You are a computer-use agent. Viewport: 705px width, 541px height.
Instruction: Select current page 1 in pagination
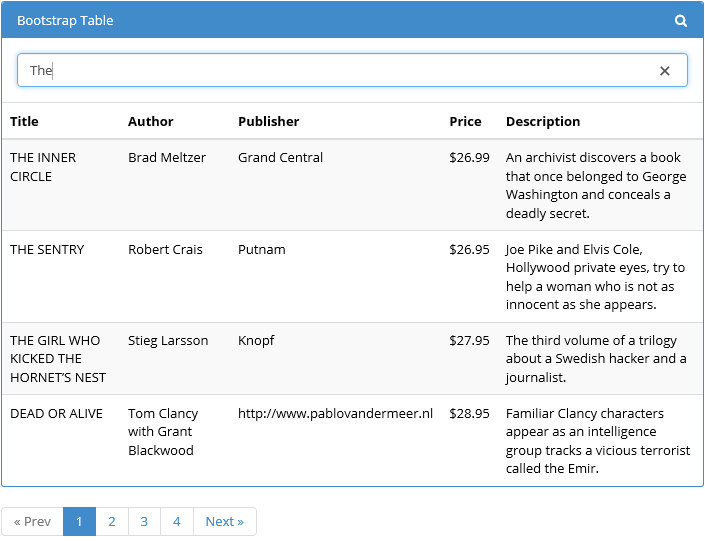point(79,521)
